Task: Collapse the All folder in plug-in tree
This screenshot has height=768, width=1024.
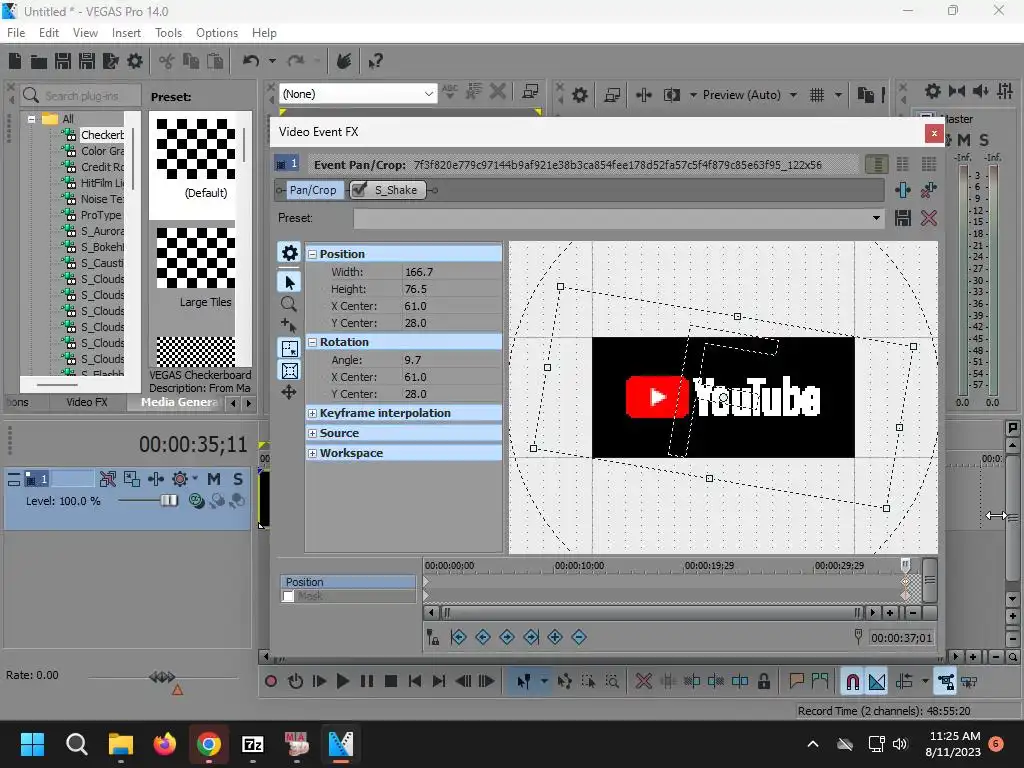Action: 31,119
